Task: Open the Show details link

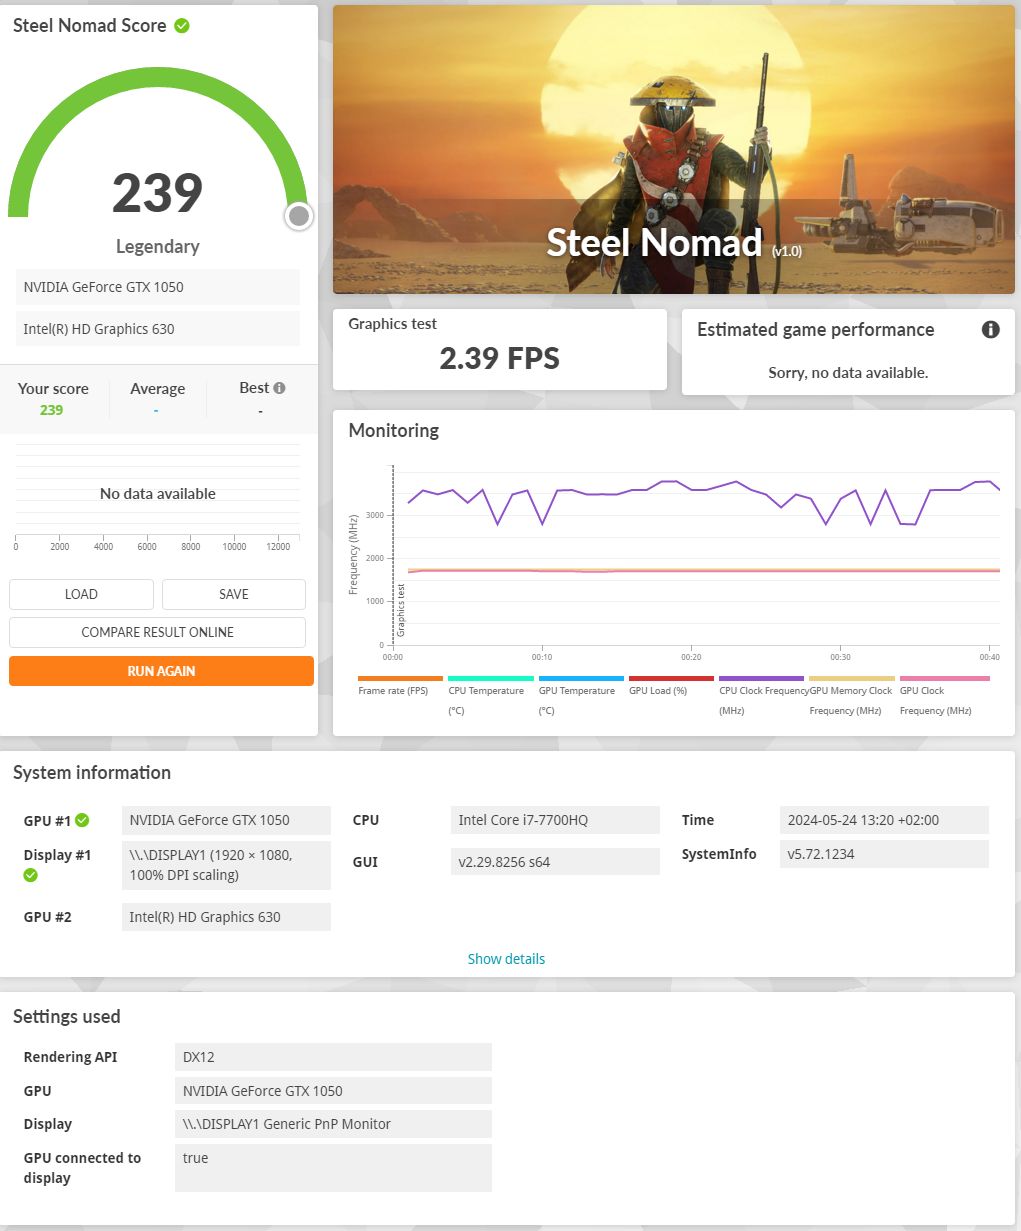Action: click(x=506, y=959)
